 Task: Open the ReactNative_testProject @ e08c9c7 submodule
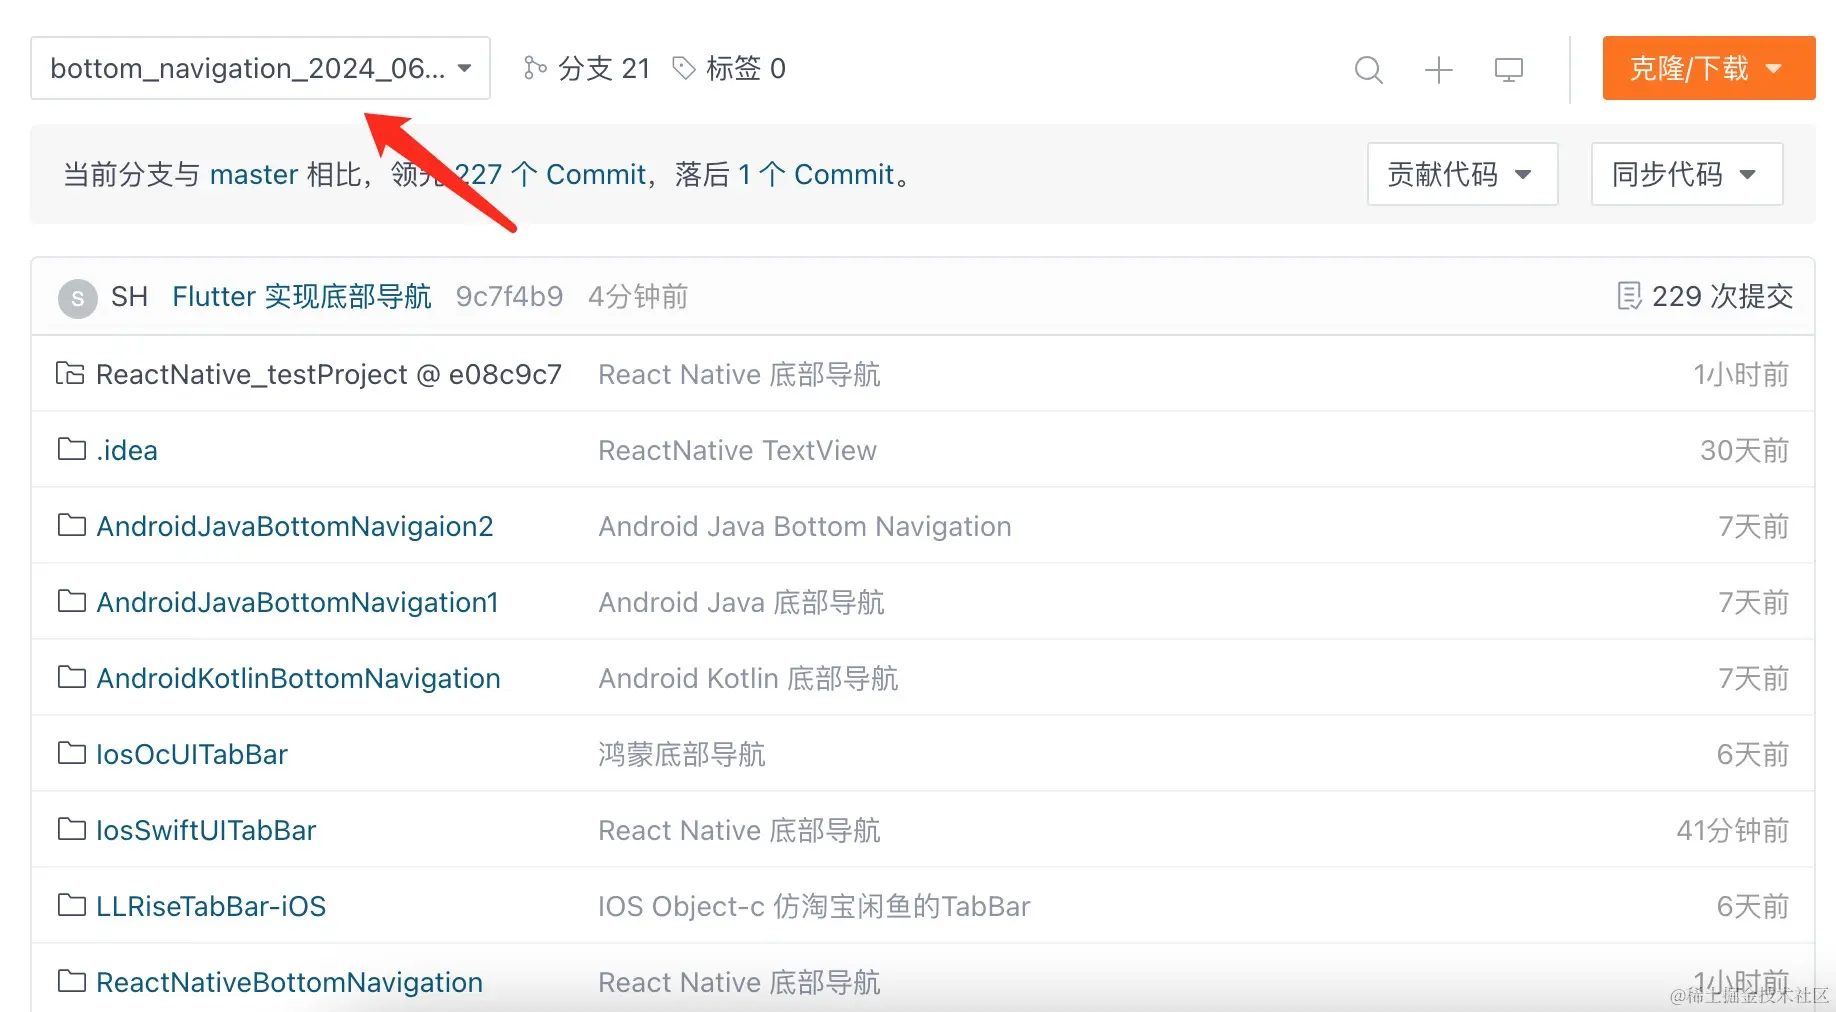pyautogui.click(x=329, y=374)
